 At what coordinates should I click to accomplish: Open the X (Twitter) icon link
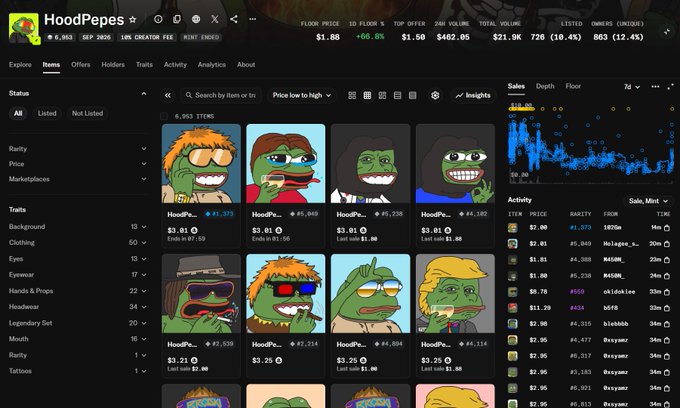(215, 19)
